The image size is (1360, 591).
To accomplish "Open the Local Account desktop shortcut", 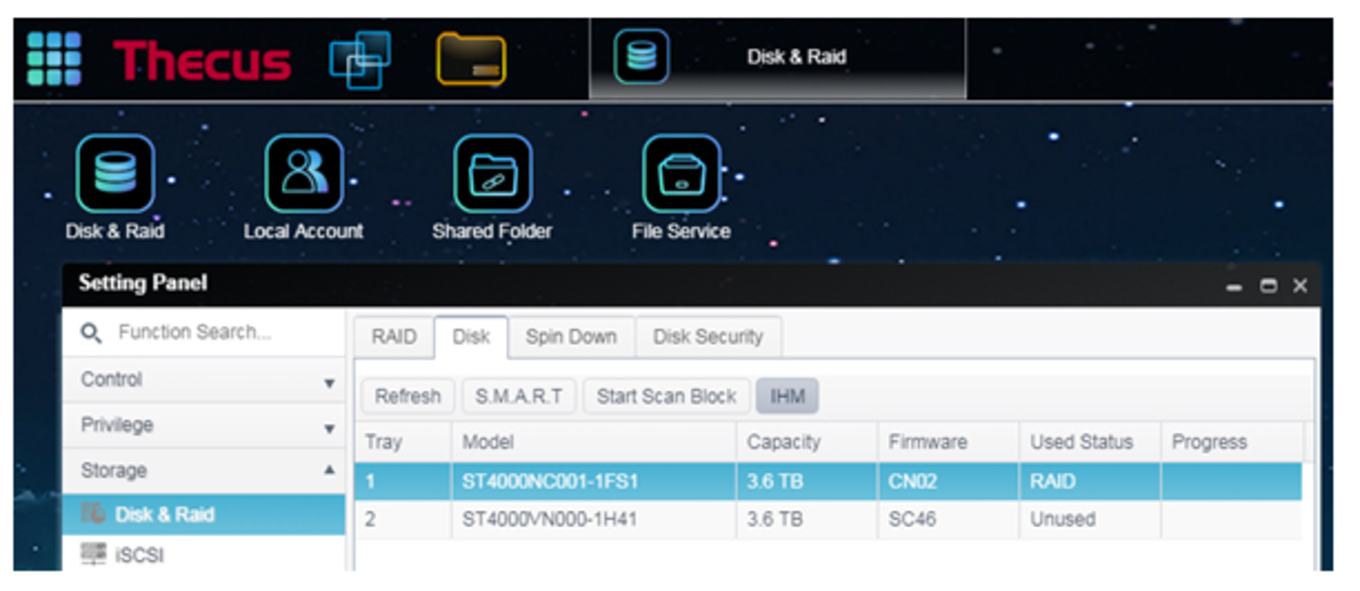I will pos(303,187).
